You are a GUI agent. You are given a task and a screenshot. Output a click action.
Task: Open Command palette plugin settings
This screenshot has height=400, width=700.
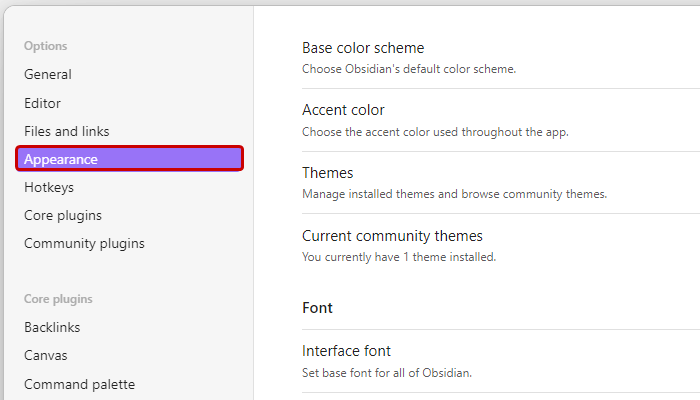(x=79, y=384)
